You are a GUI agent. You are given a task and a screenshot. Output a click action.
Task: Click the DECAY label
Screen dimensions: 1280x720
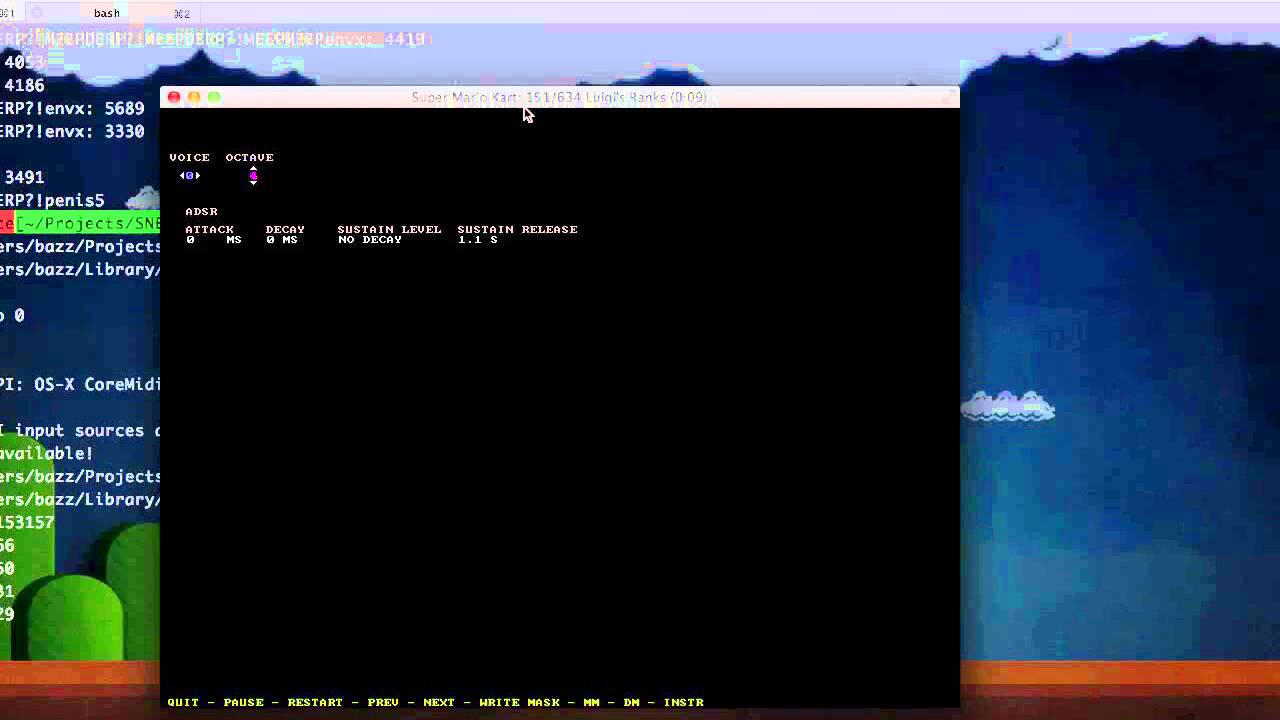point(285,229)
